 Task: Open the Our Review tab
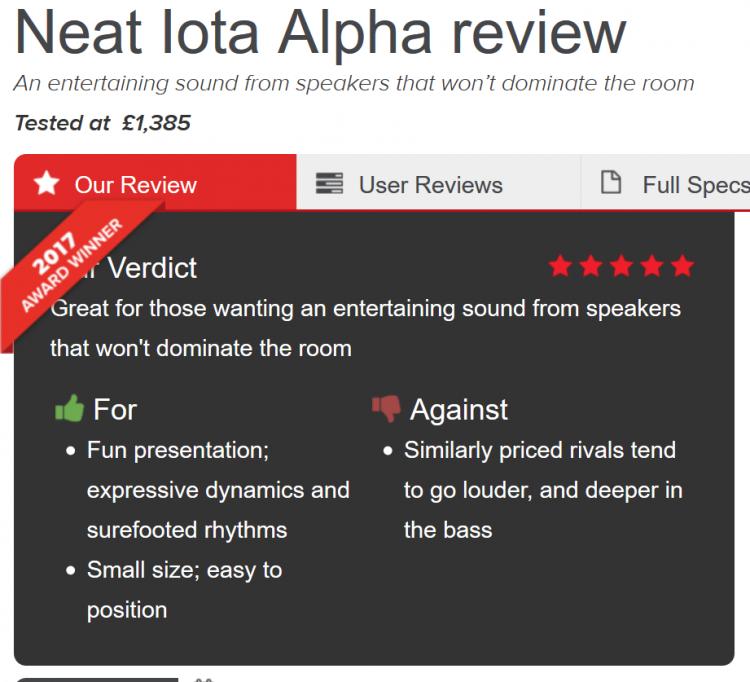[135, 185]
